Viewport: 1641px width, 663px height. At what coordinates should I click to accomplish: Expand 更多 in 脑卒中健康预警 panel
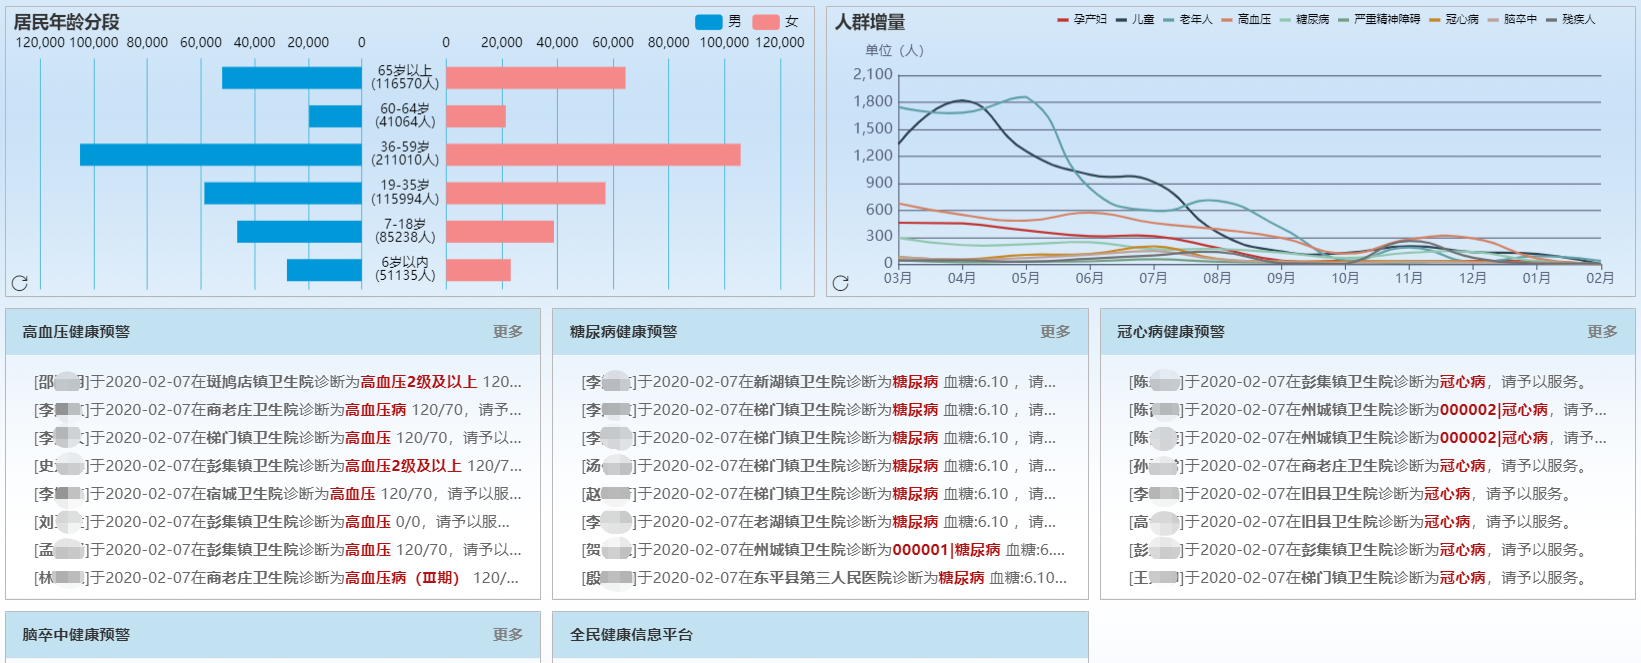coord(508,635)
